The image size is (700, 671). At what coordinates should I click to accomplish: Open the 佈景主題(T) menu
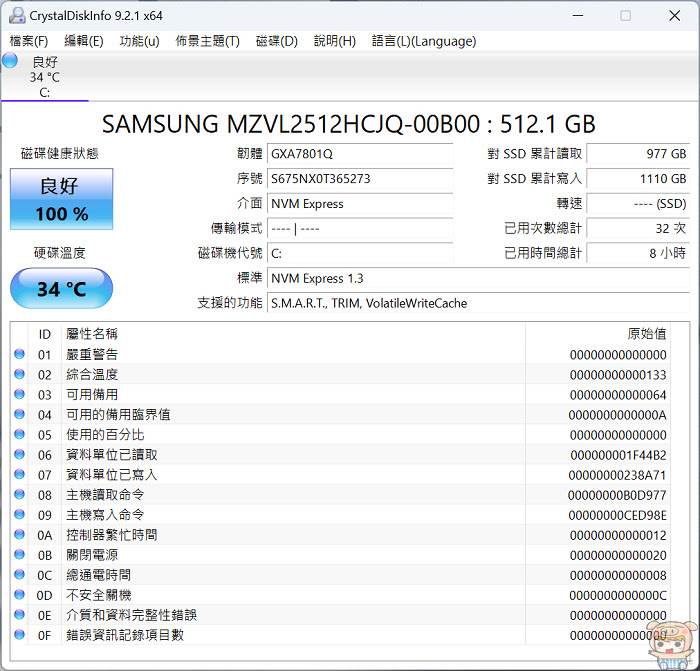click(208, 41)
